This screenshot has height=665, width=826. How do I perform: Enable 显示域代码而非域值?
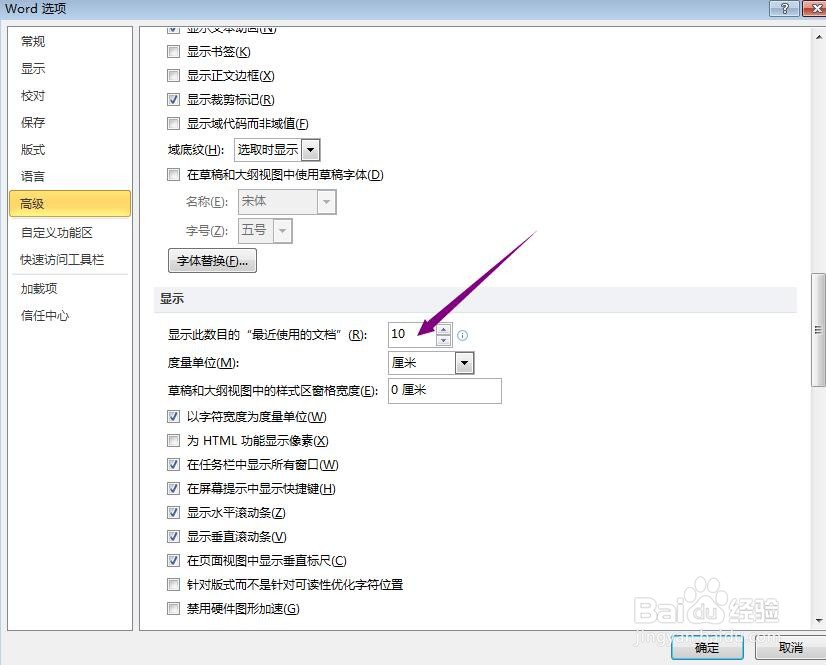click(x=174, y=123)
